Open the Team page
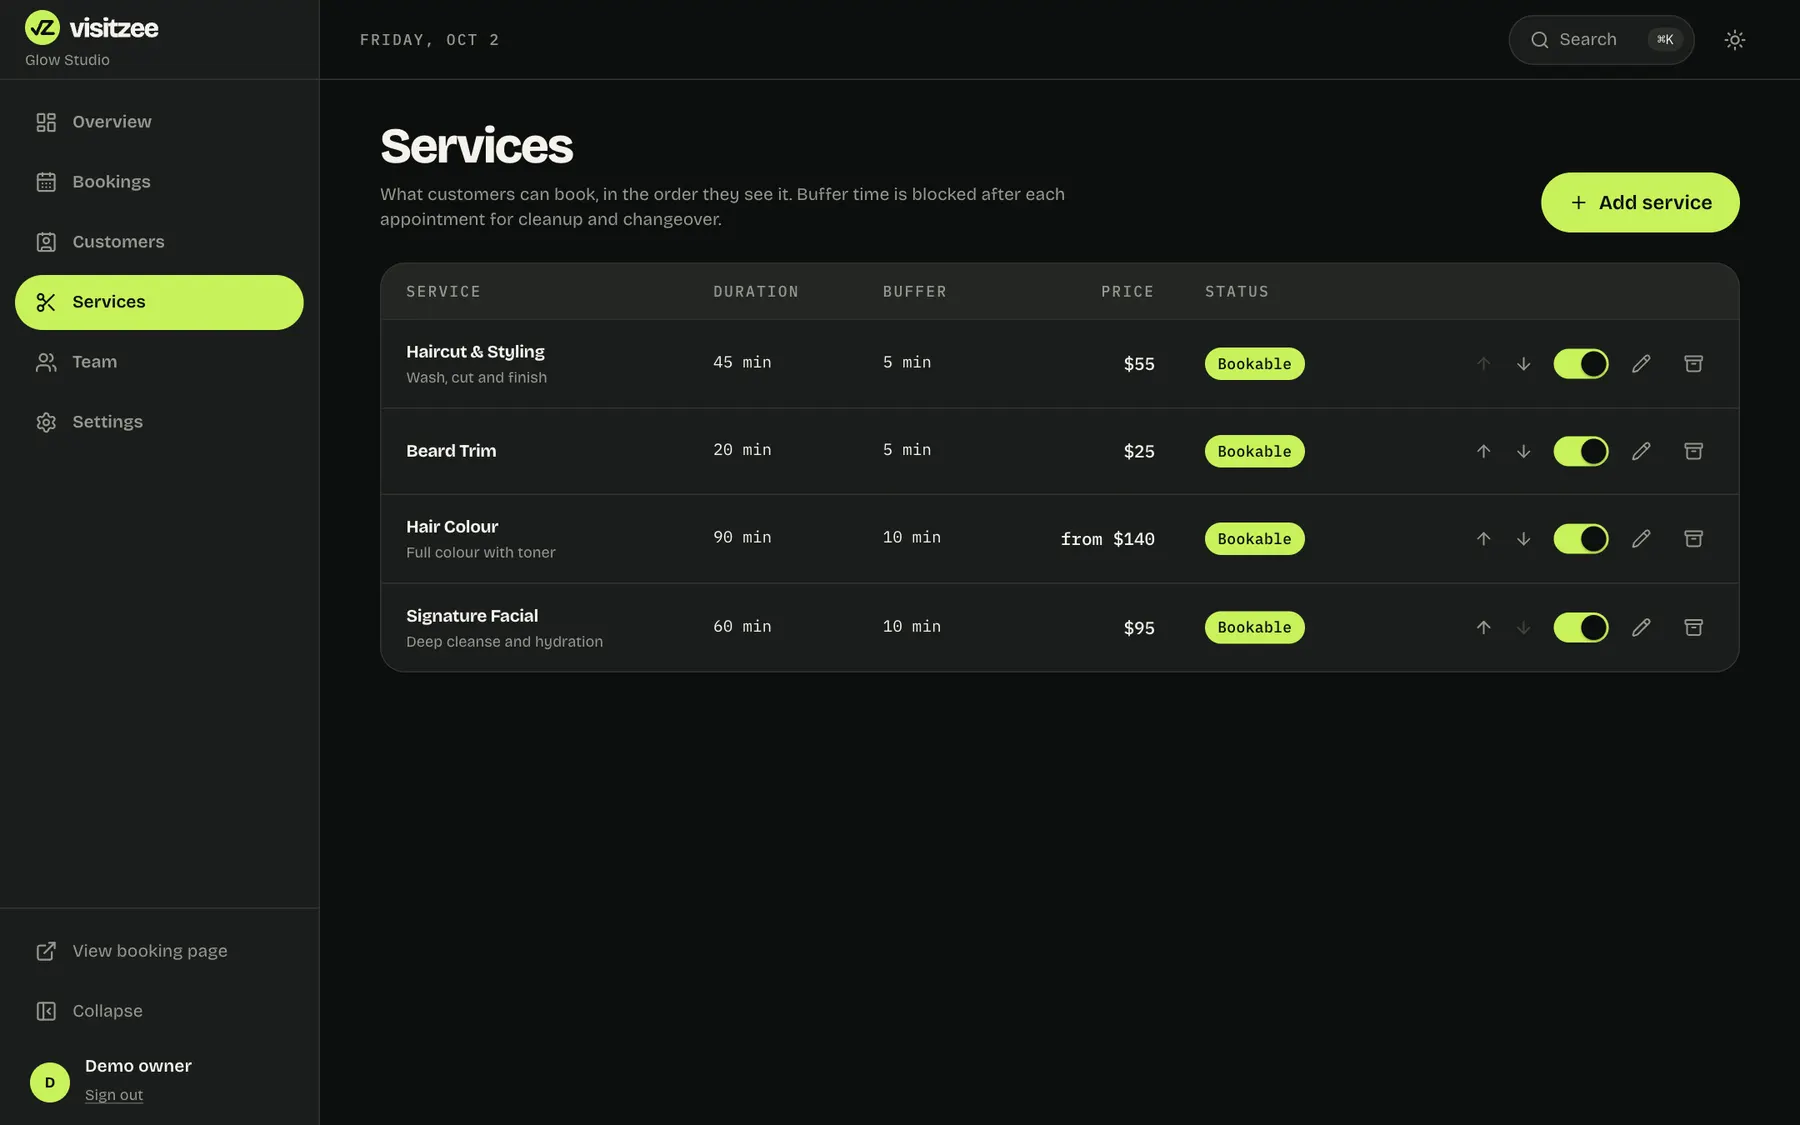Screen dimensions: 1800x1125 (159, 362)
